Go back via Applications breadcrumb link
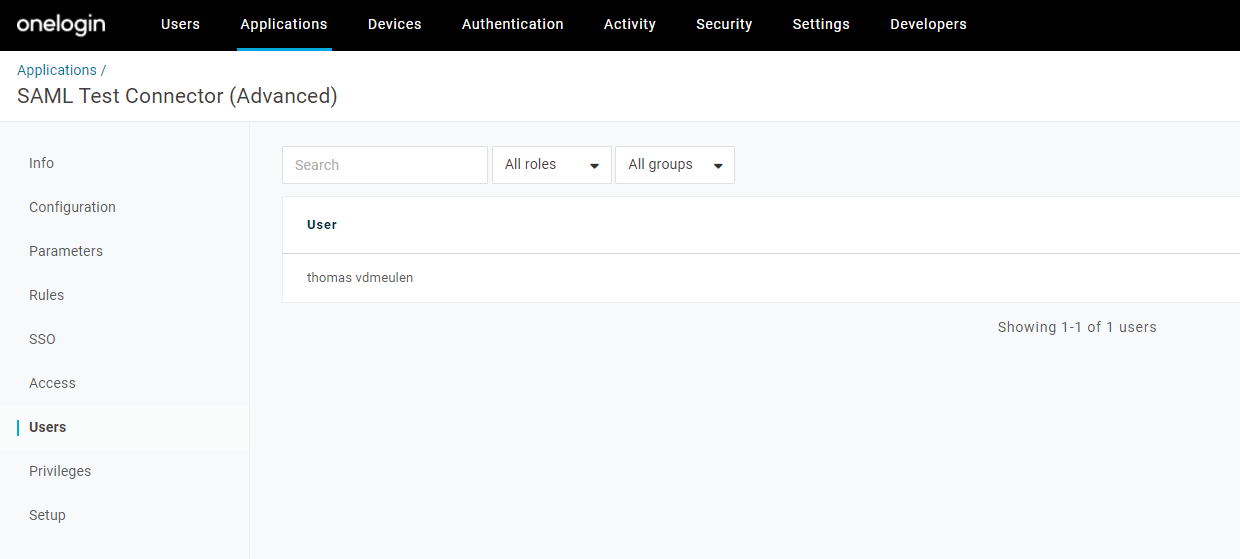Viewport: 1240px width, 559px height. coord(57,70)
